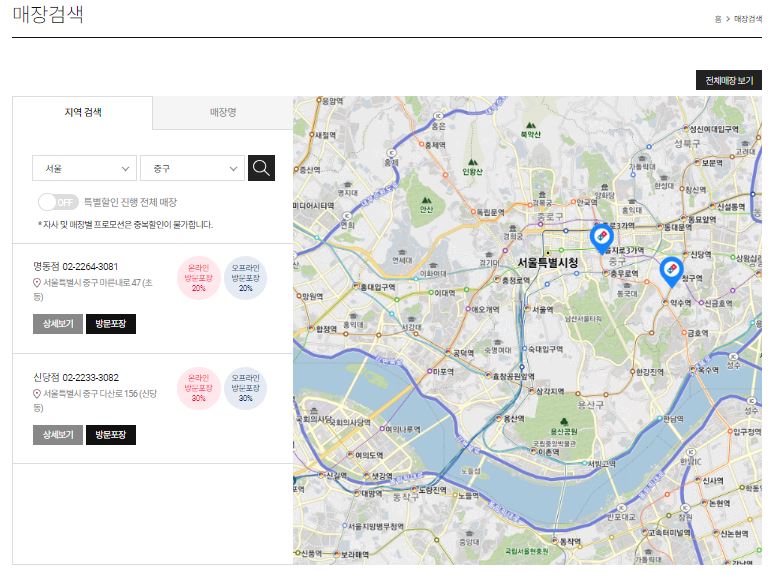
Task: Click 명동점 오프라인 방문포장 20% badge
Action: (x=245, y=278)
